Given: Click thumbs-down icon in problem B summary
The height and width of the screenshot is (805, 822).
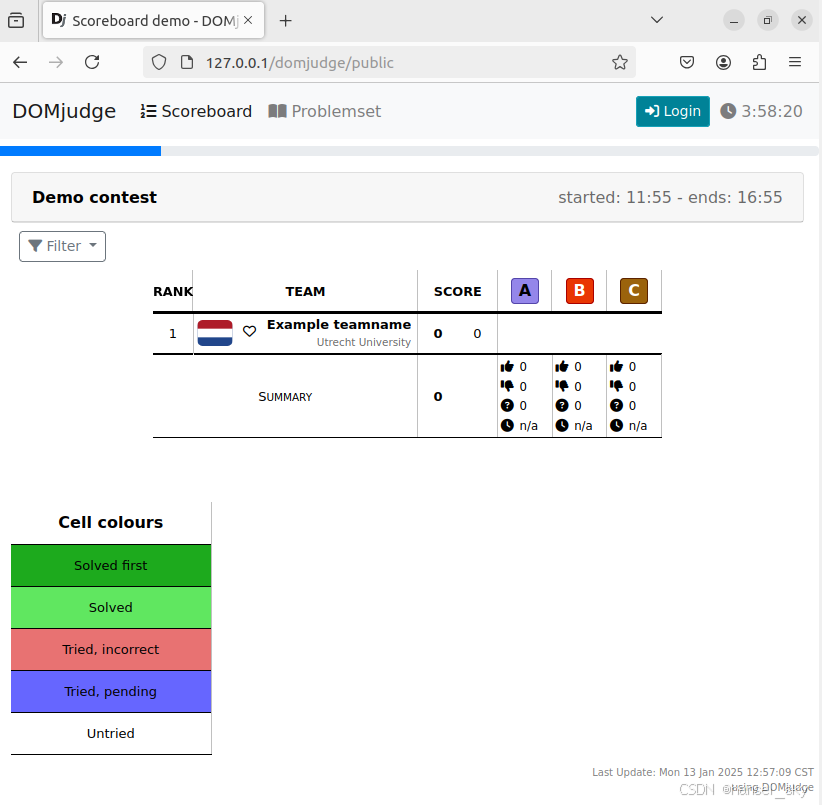Looking at the screenshot, I should 562,386.
